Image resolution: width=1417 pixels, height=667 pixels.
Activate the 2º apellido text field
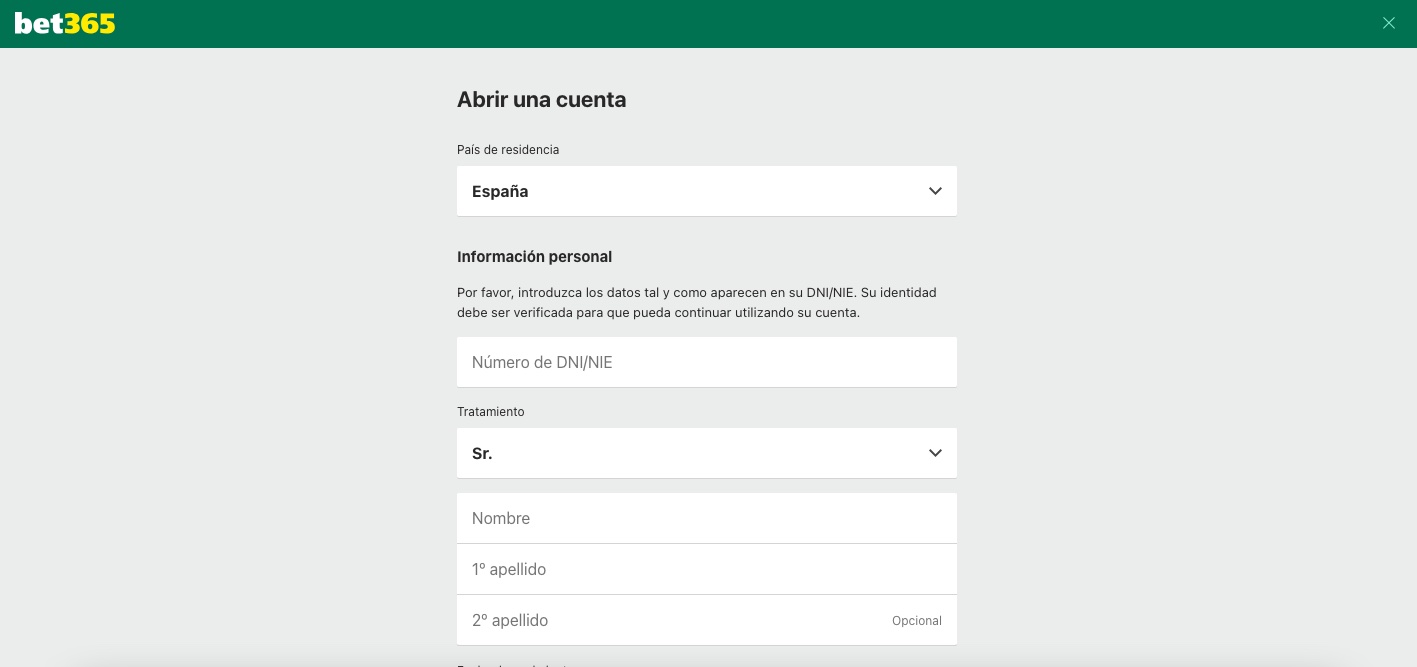tap(670, 620)
